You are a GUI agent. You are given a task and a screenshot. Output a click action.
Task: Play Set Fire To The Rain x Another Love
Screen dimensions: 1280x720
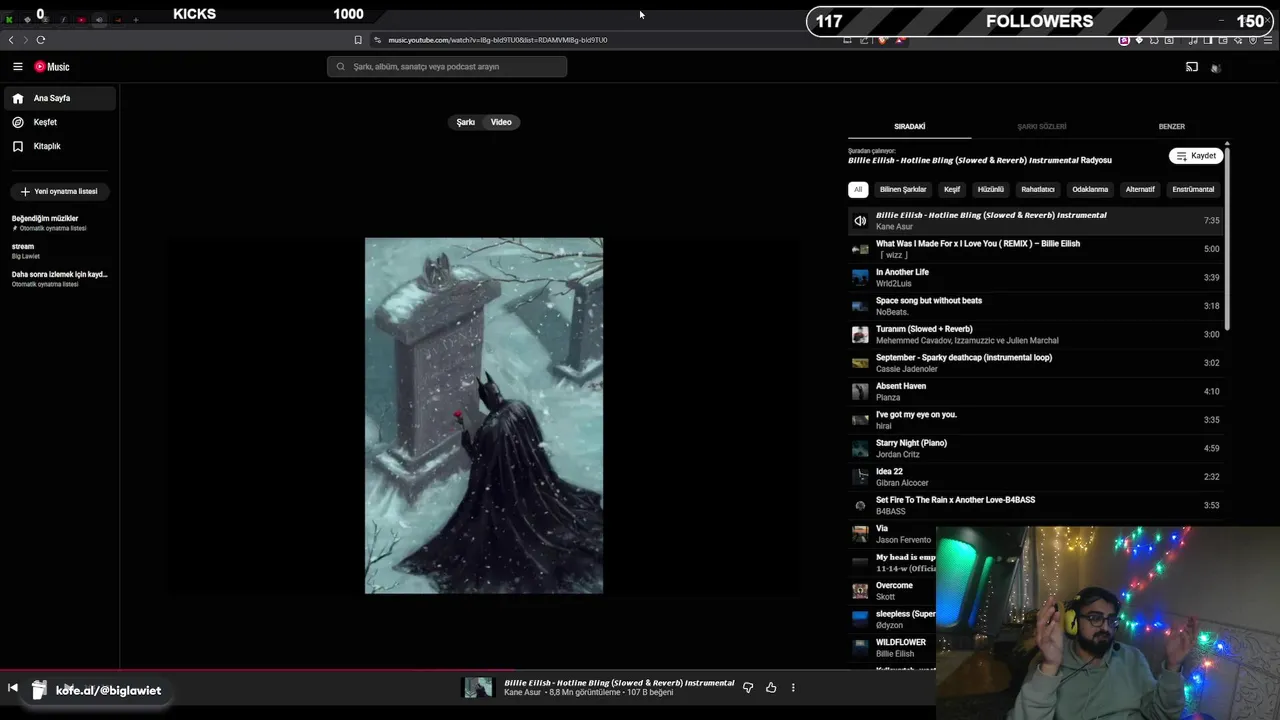(x=1035, y=506)
